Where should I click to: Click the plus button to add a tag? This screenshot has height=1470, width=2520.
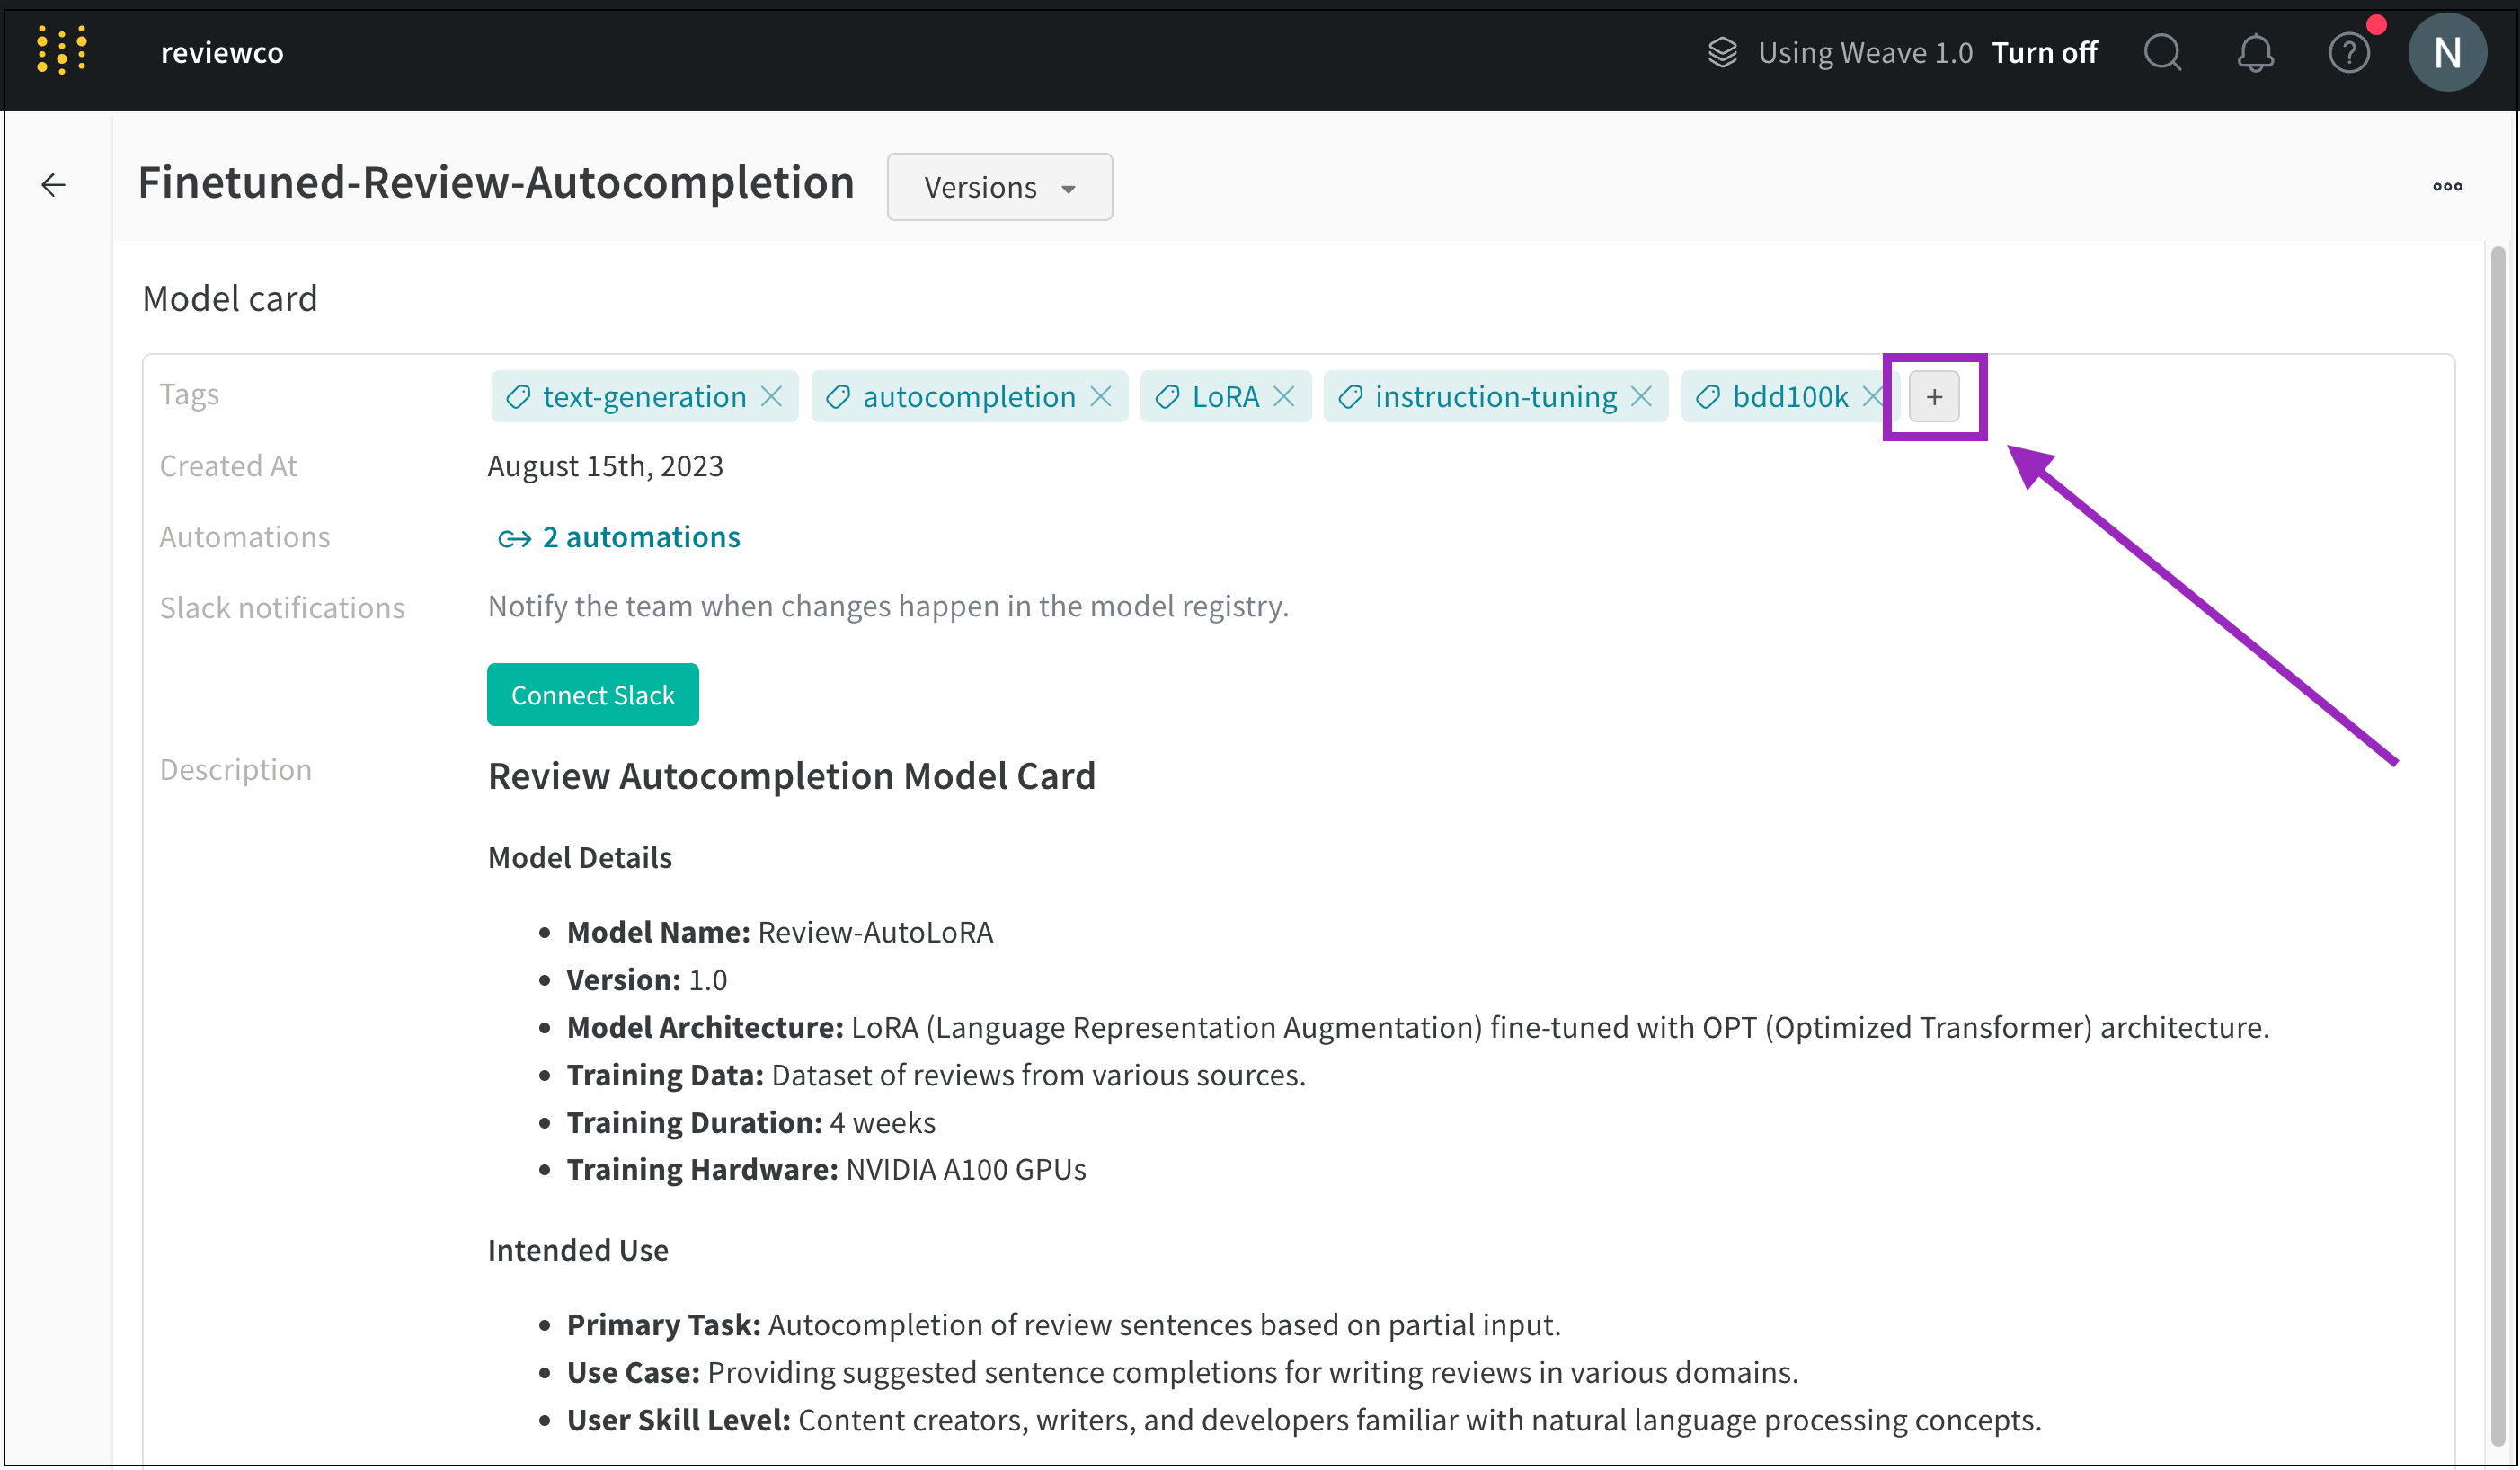point(1933,396)
